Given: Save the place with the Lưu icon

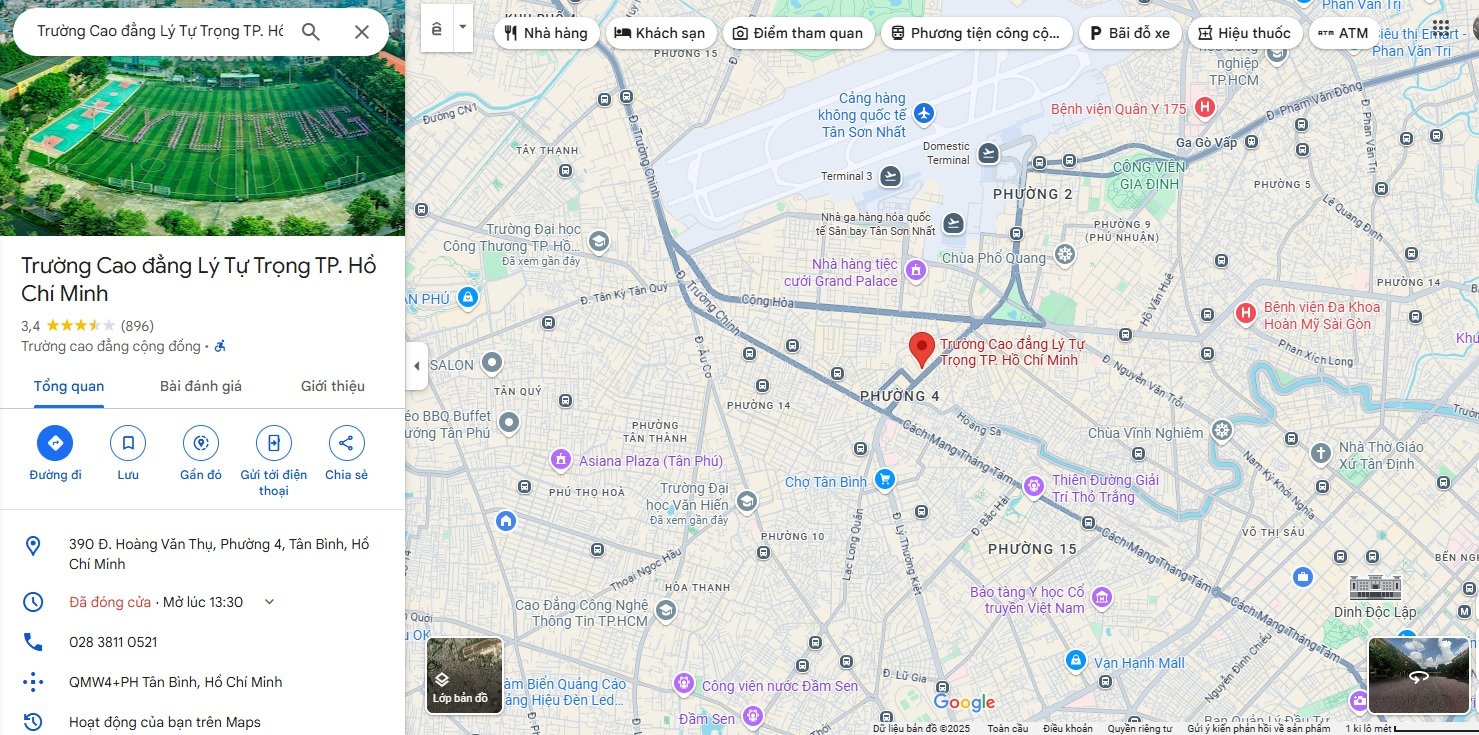Looking at the screenshot, I should coord(128,443).
